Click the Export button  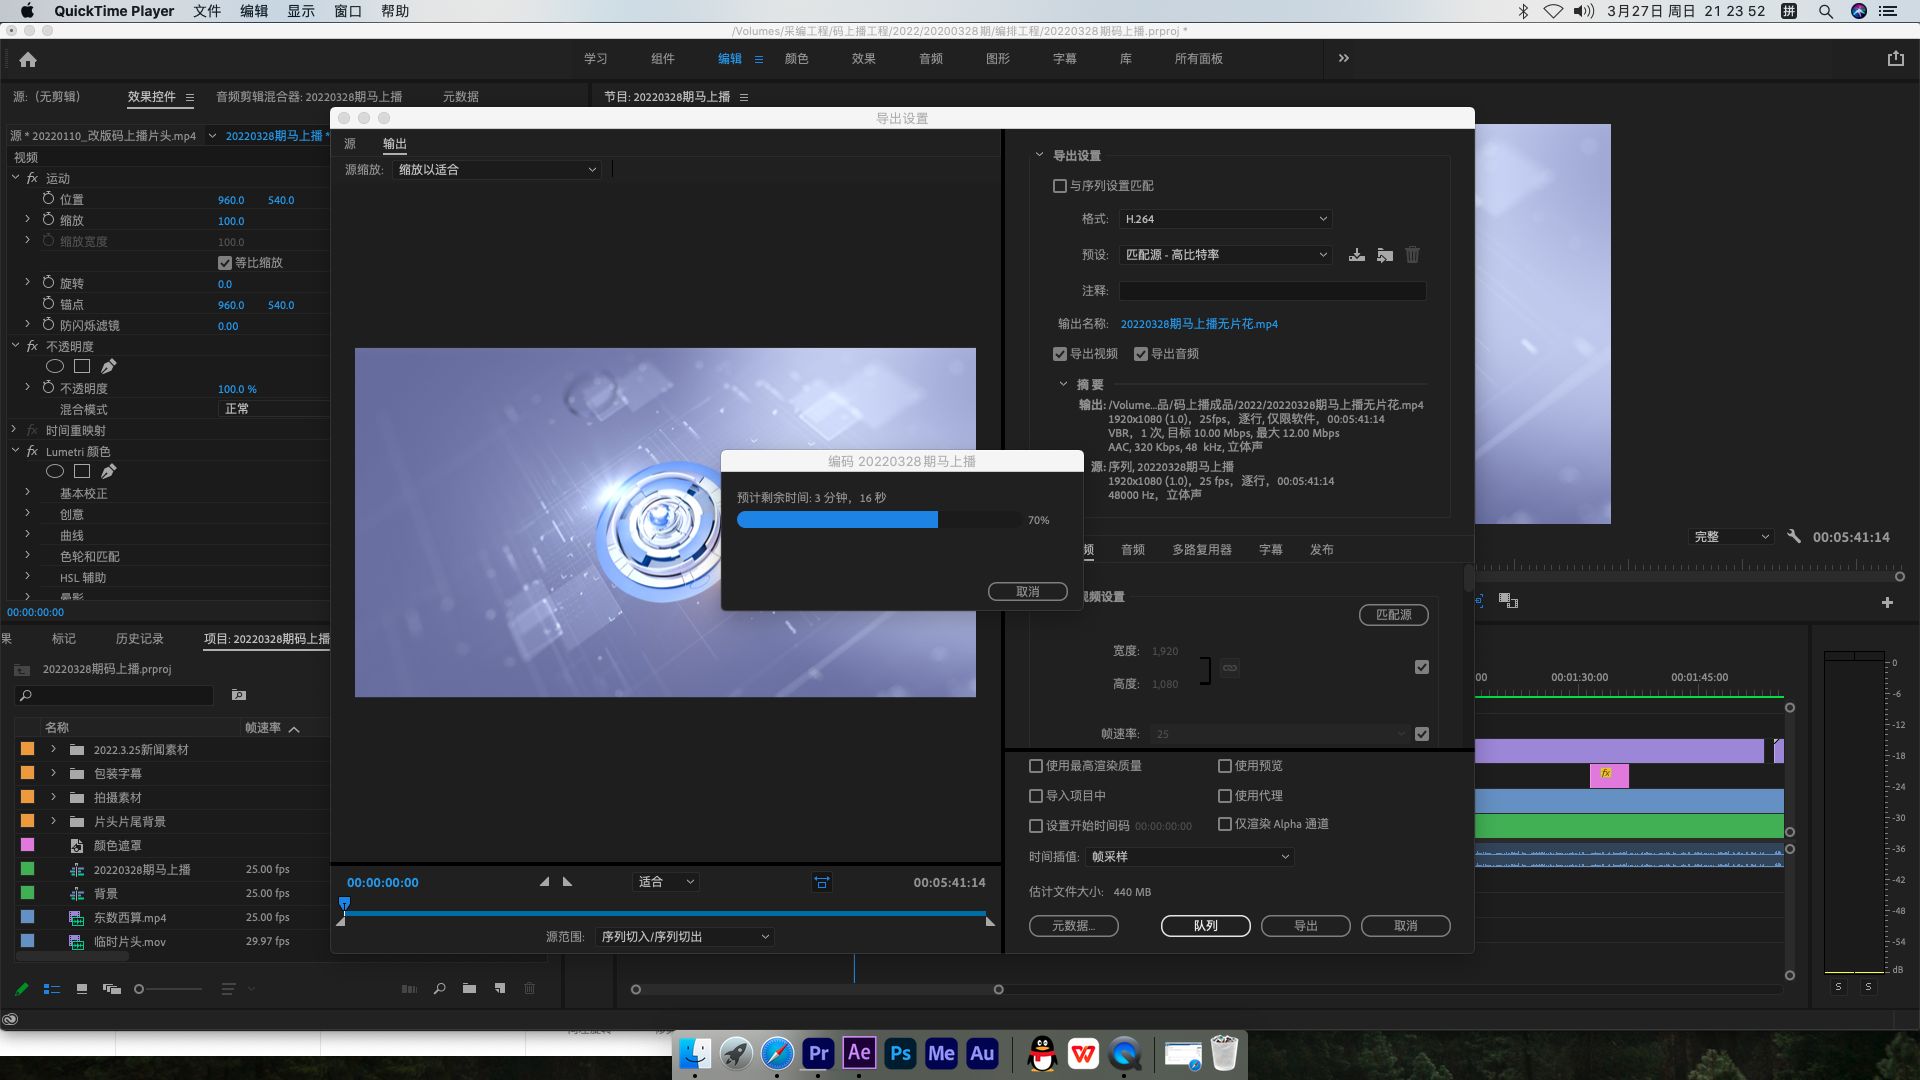pyautogui.click(x=1306, y=926)
